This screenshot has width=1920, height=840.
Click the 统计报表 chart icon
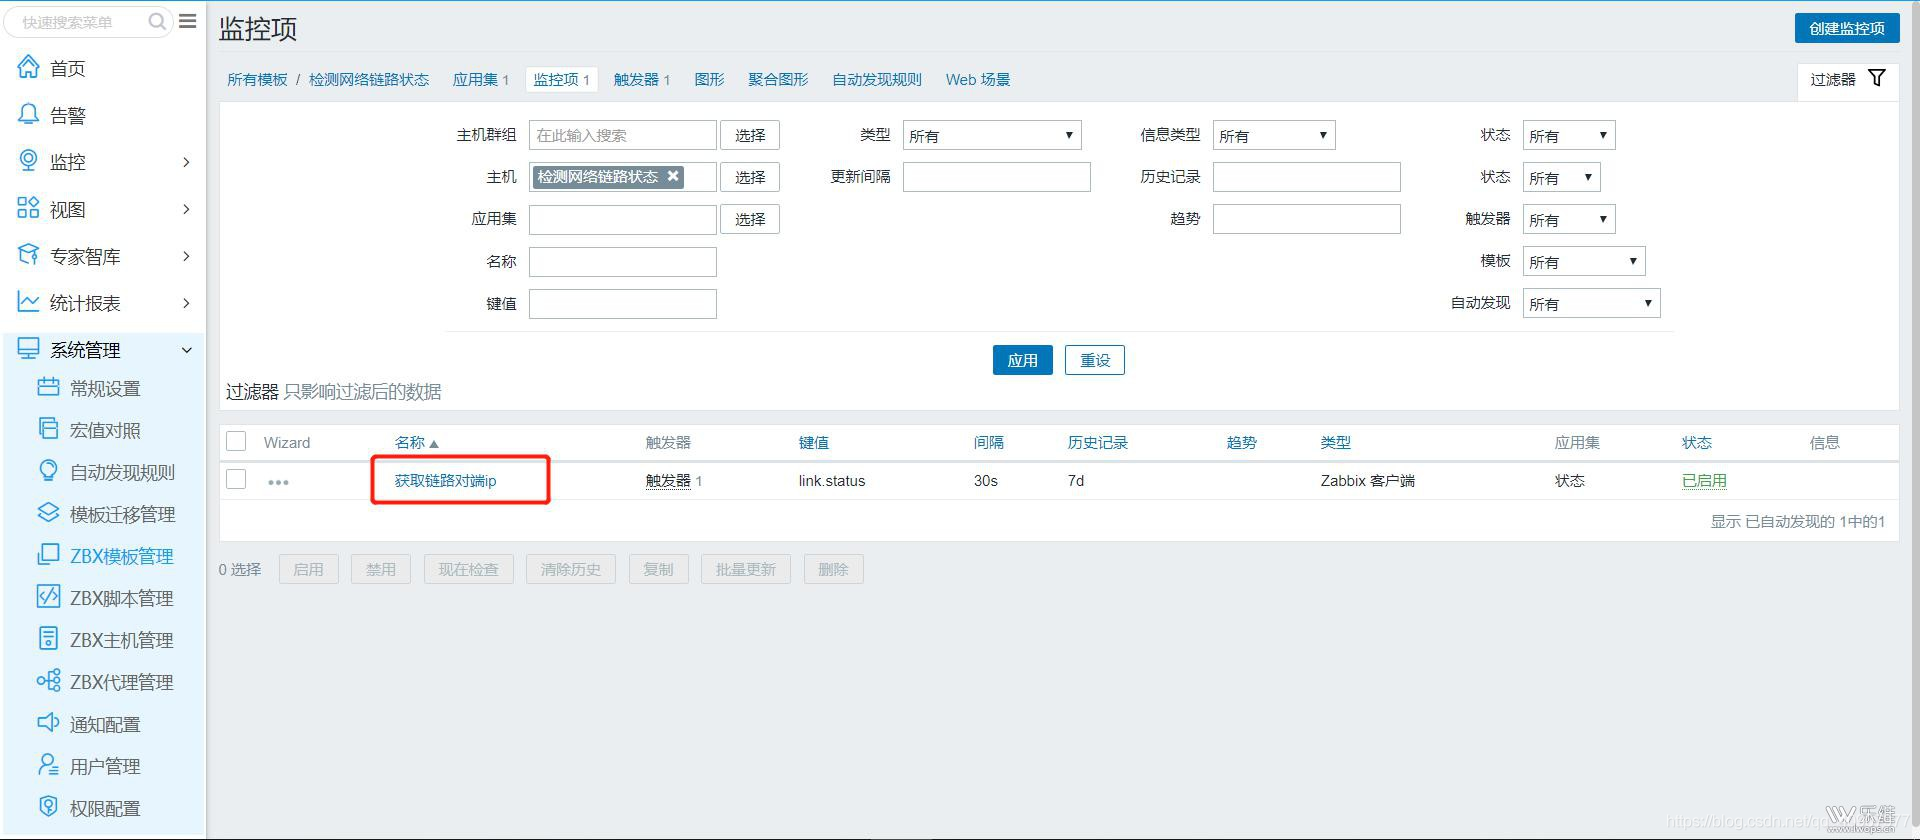(x=28, y=302)
